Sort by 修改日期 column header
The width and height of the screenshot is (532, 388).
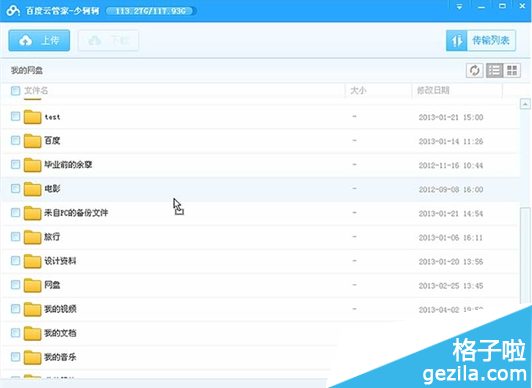[x=433, y=91]
